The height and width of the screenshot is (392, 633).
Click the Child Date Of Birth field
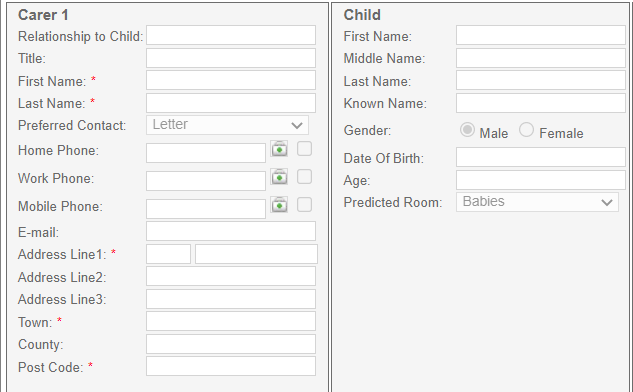(x=541, y=157)
